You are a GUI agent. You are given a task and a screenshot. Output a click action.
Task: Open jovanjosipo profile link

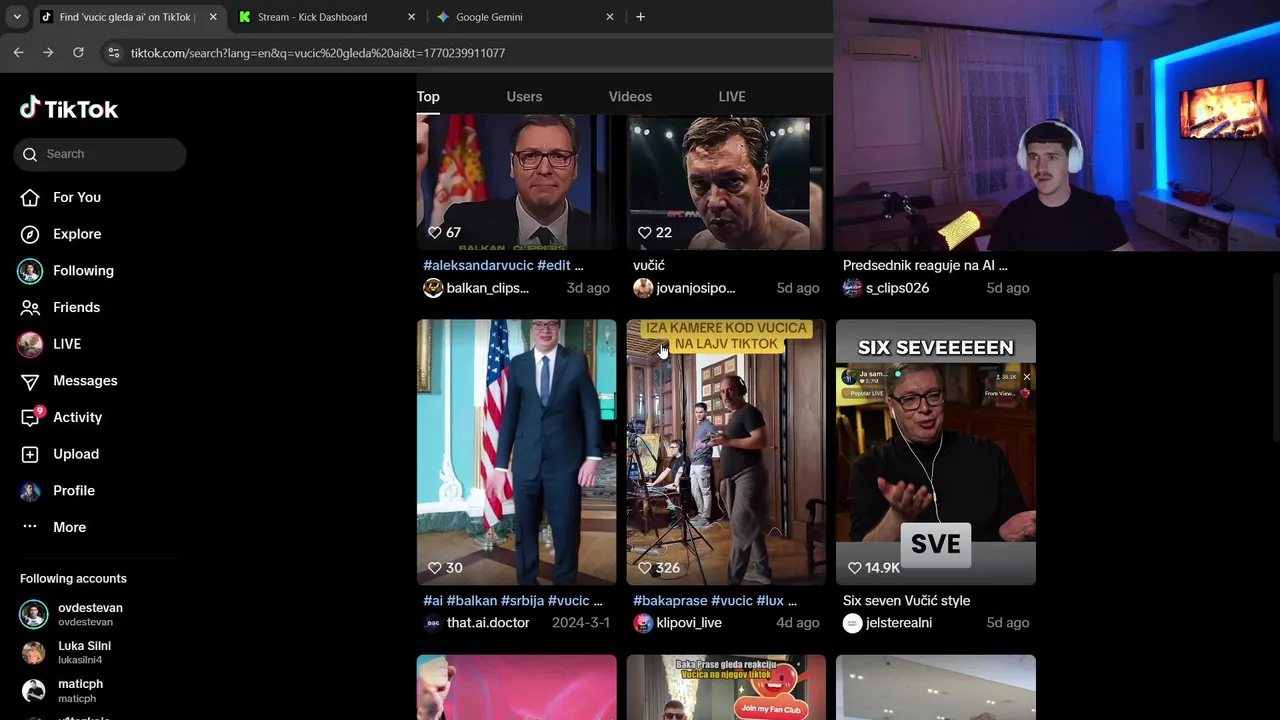click(696, 288)
